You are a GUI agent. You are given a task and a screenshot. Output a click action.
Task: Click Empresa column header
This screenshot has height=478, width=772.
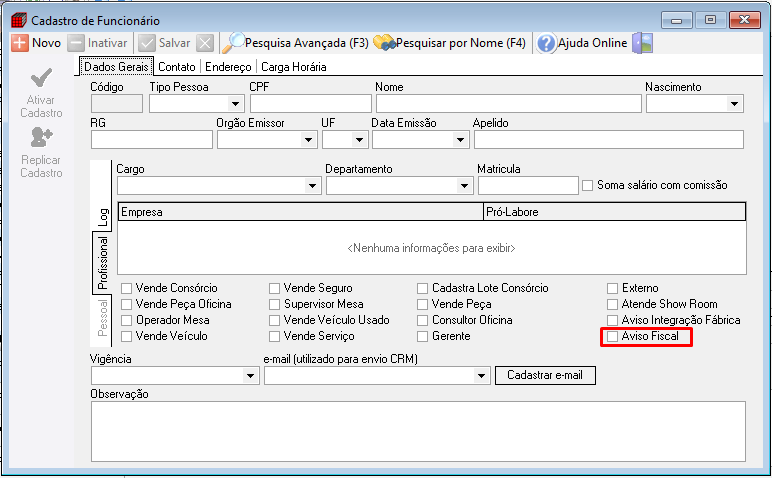pos(301,212)
